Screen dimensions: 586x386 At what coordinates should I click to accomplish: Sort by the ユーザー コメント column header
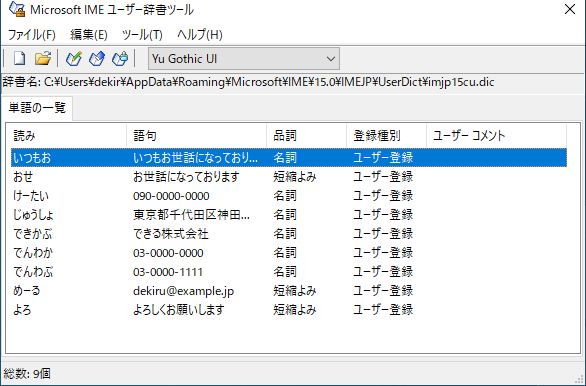(496, 136)
